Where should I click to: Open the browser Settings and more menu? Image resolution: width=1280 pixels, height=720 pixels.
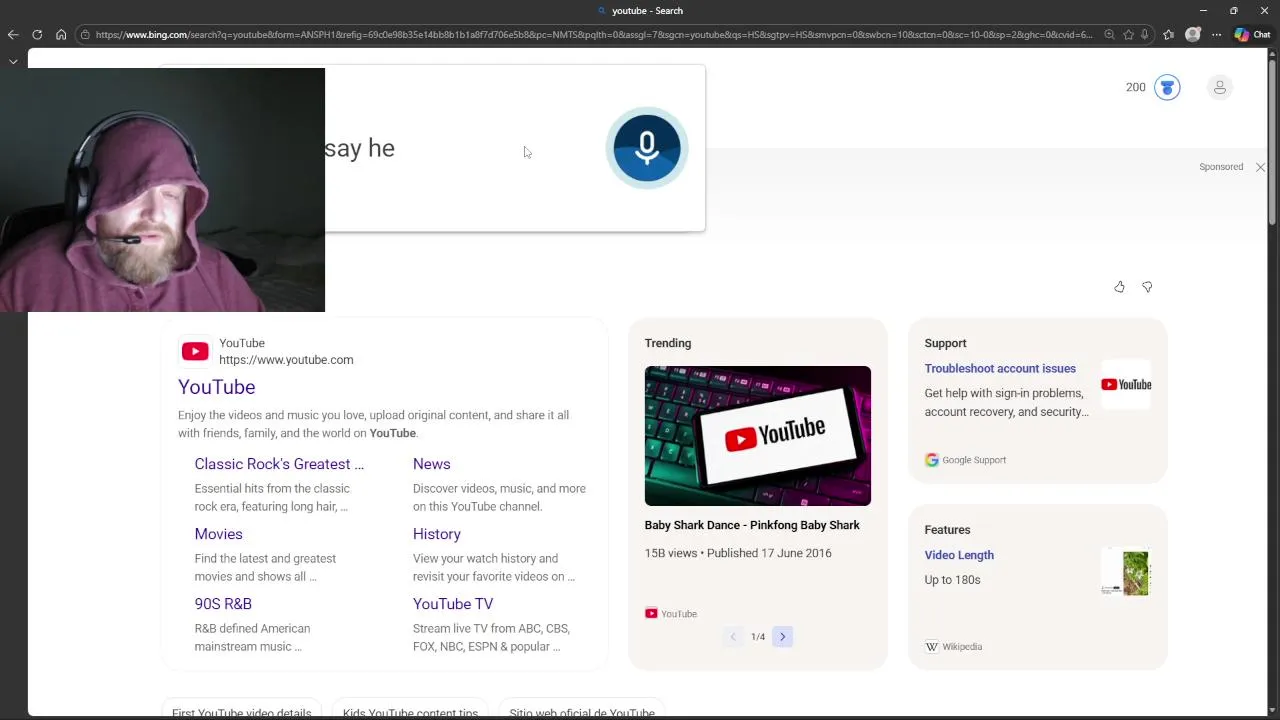click(x=1217, y=35)
